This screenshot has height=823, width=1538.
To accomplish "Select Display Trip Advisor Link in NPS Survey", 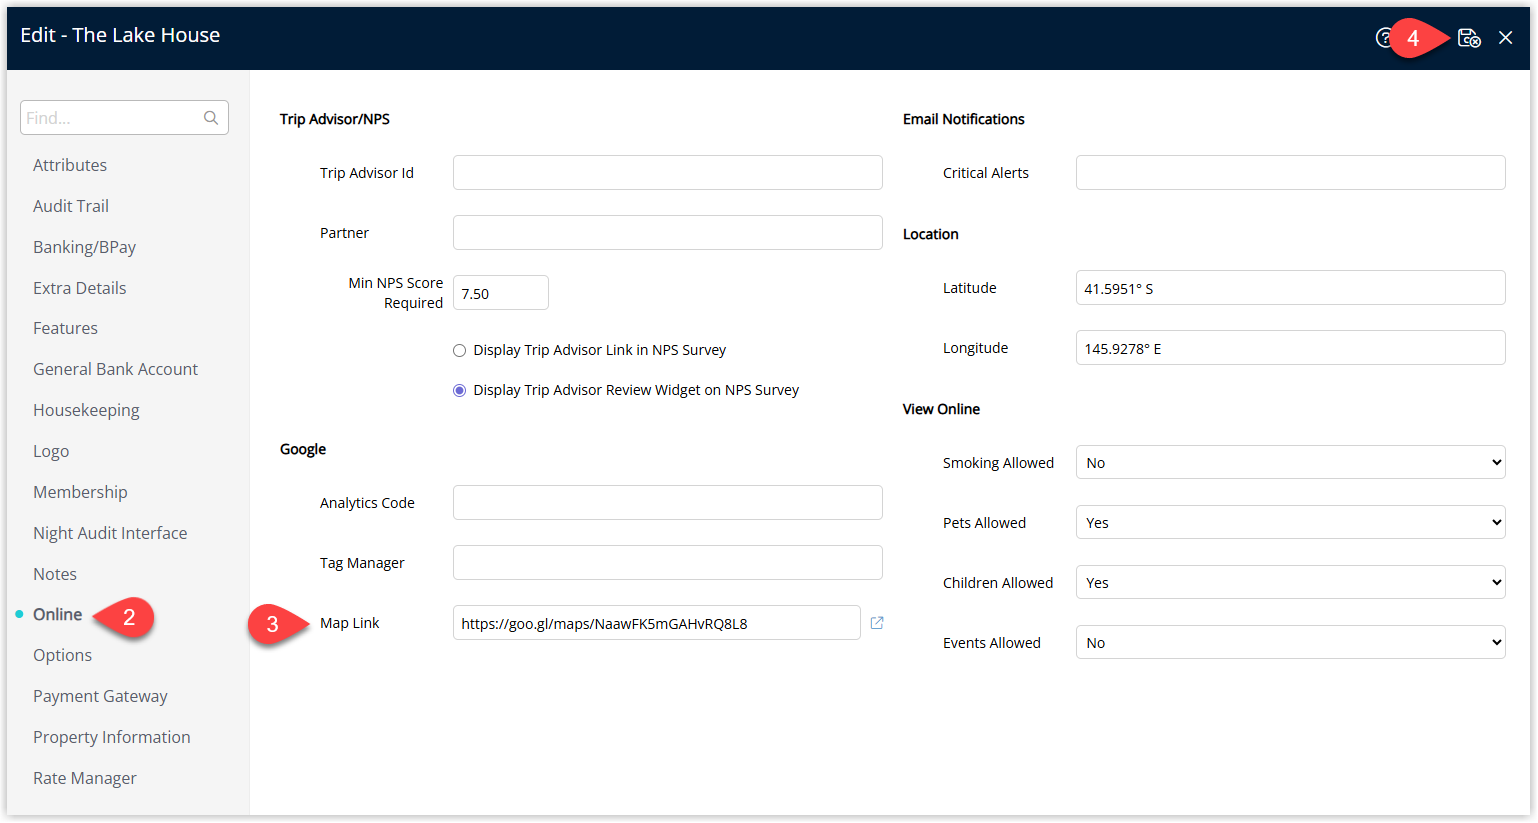I will [x=460, y=351].
